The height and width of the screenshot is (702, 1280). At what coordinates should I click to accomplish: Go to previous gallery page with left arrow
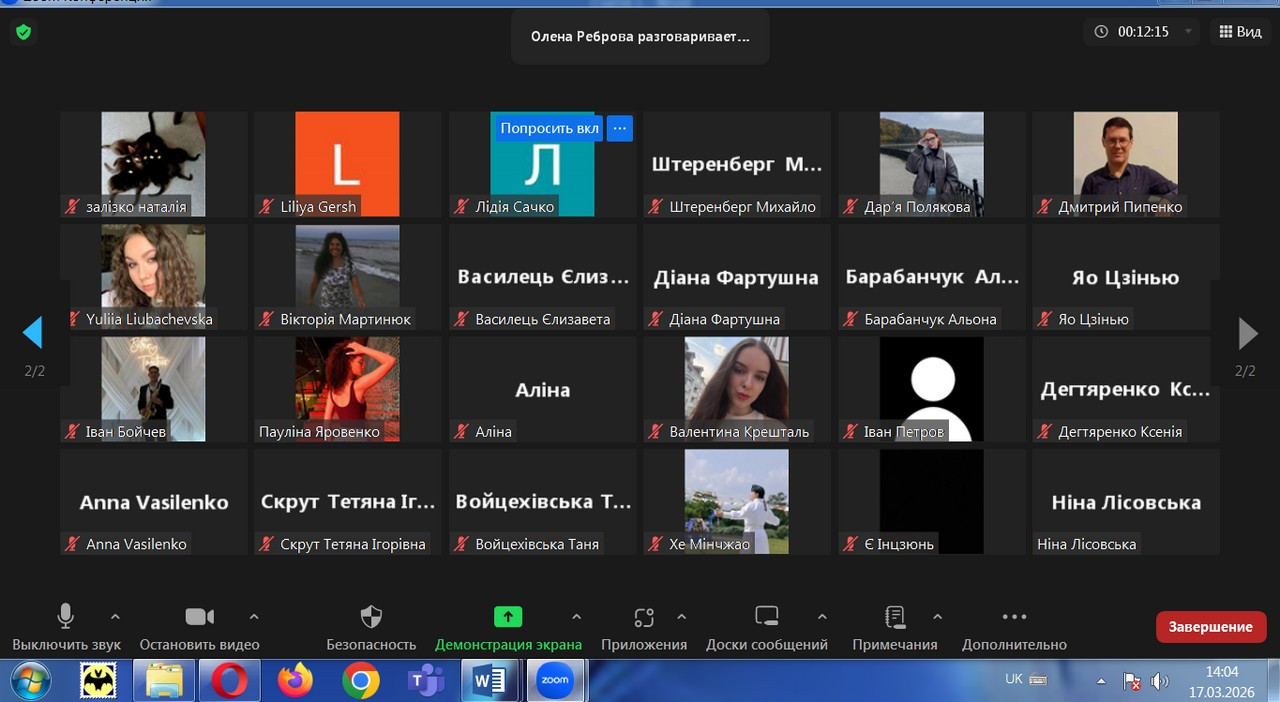[33, 333]
